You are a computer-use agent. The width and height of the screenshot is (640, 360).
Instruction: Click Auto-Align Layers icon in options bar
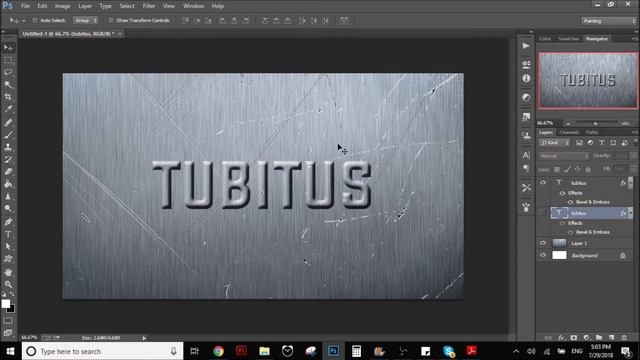pyautogui.click(x=344, y=20)
